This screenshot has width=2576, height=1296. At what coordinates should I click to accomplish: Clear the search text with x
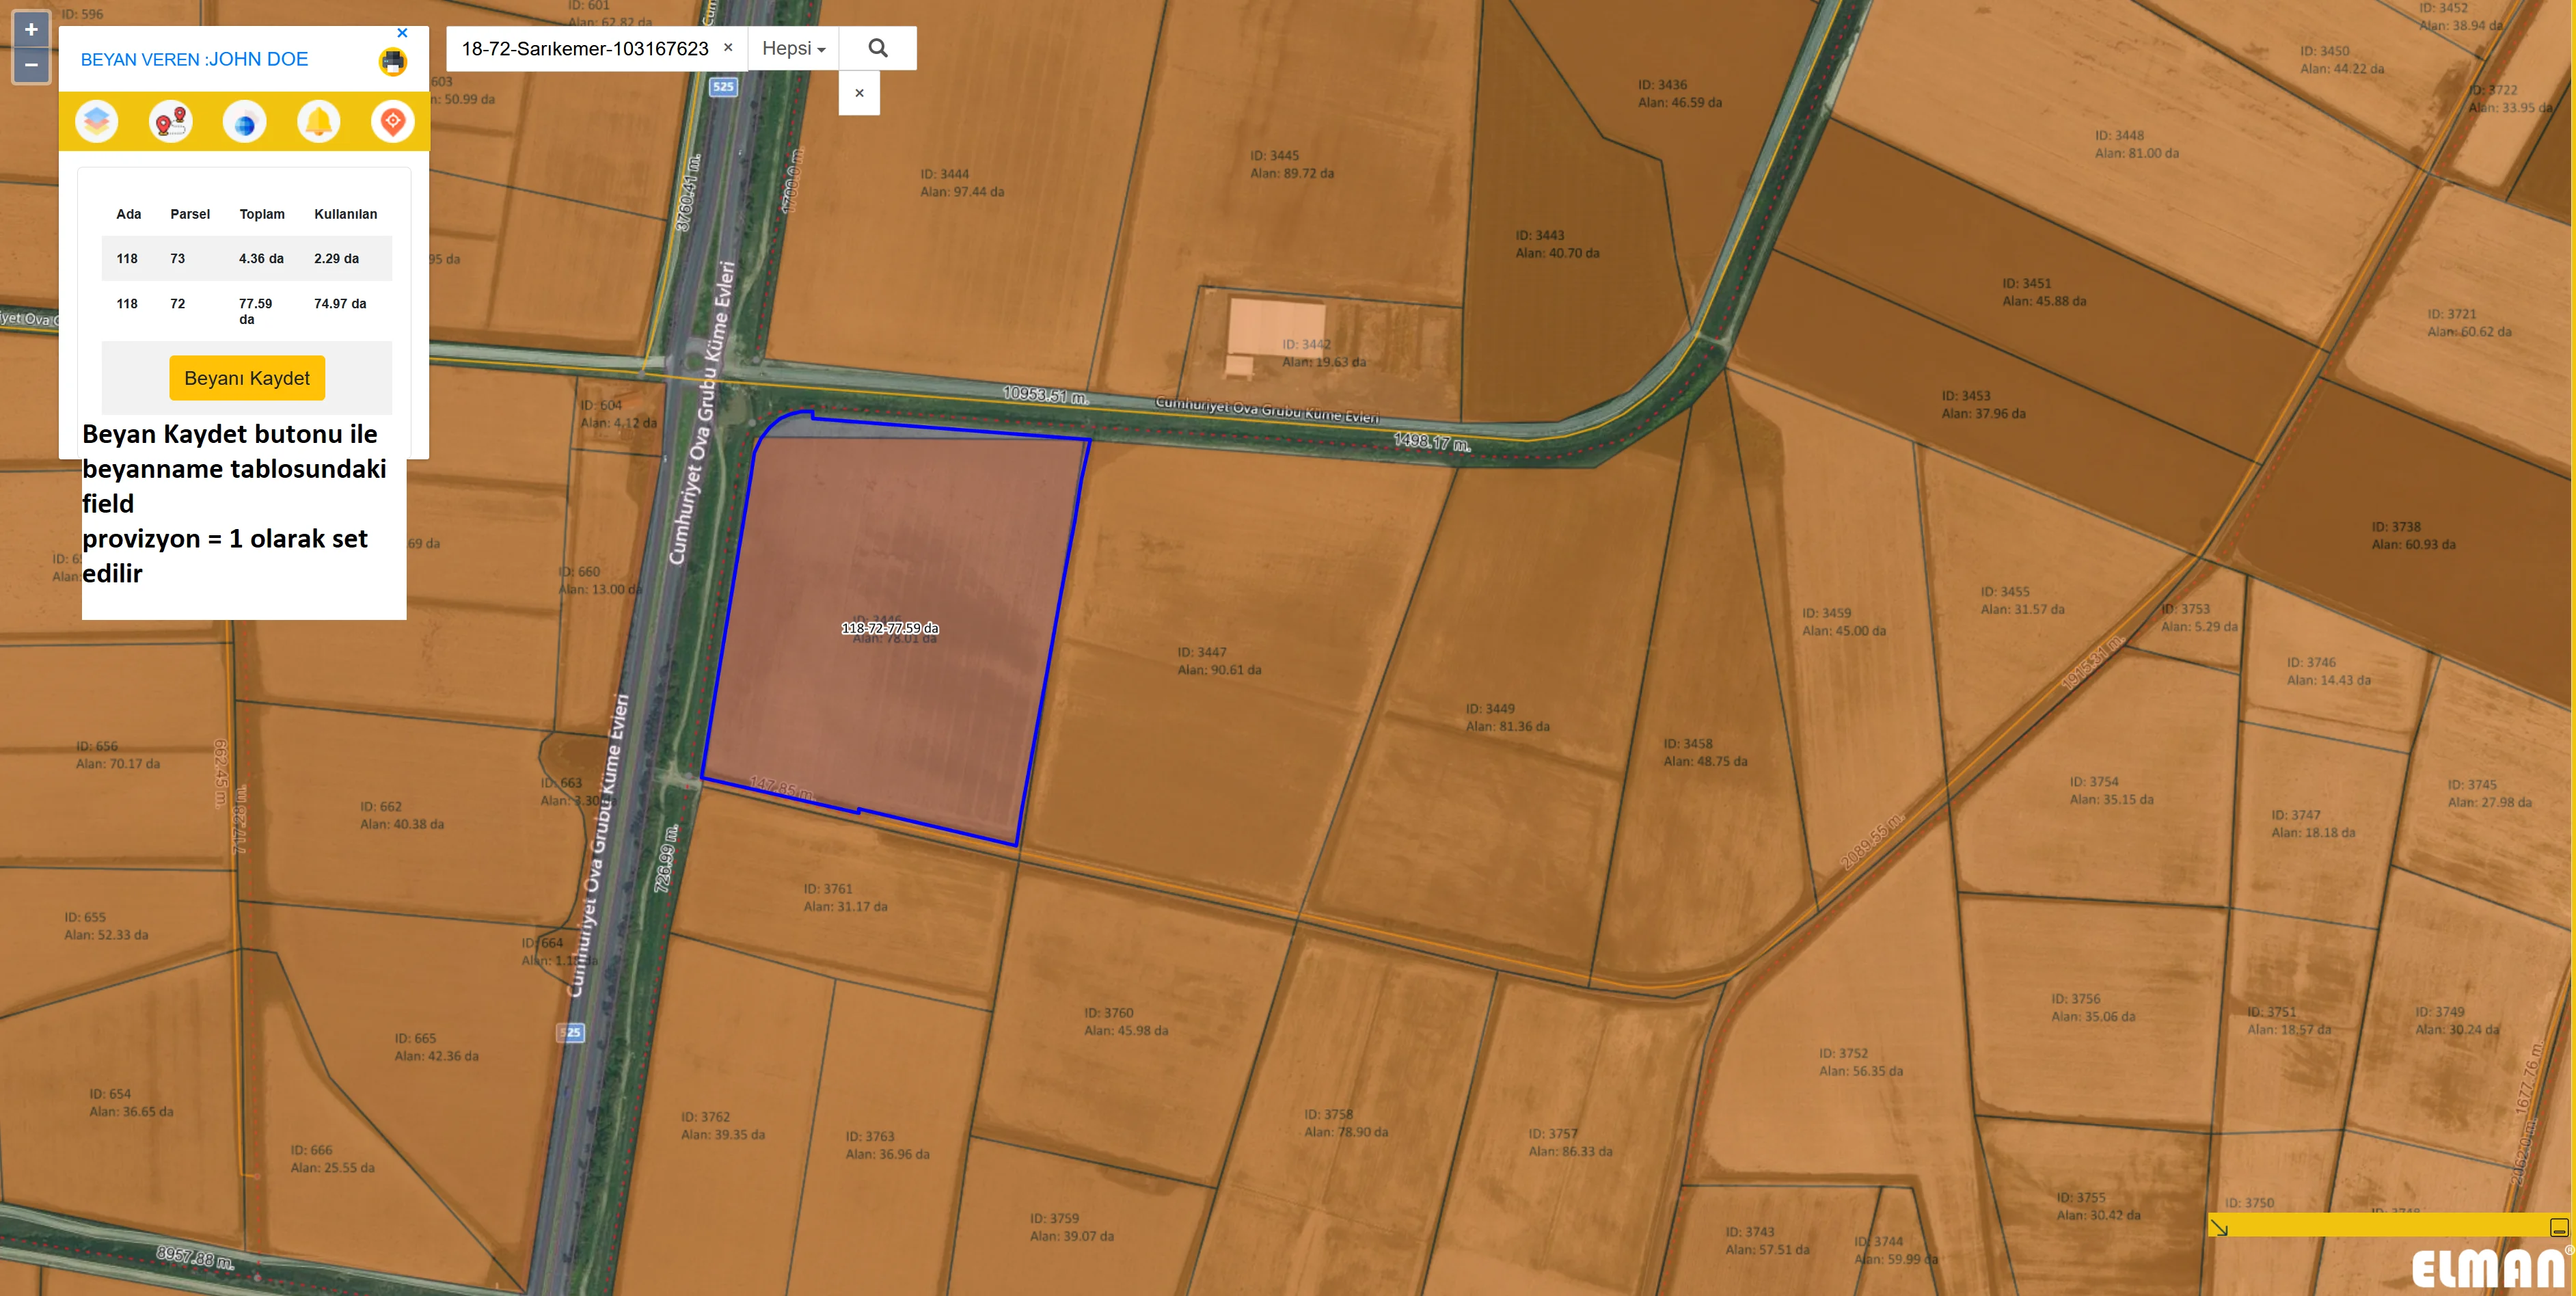(x=728, y=47)
